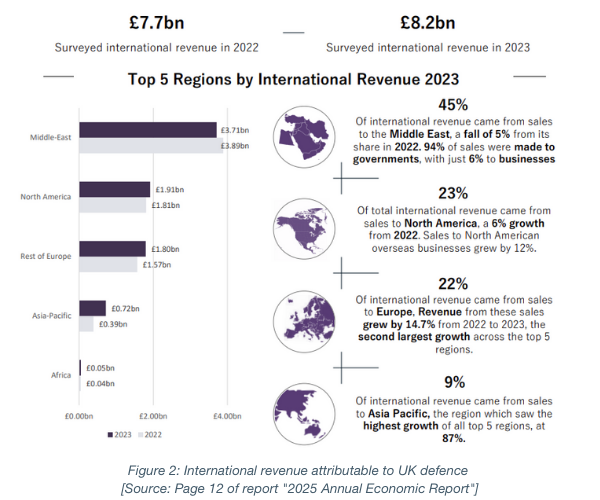Click the 23% North America statistic heading

[x=454, y=194]
